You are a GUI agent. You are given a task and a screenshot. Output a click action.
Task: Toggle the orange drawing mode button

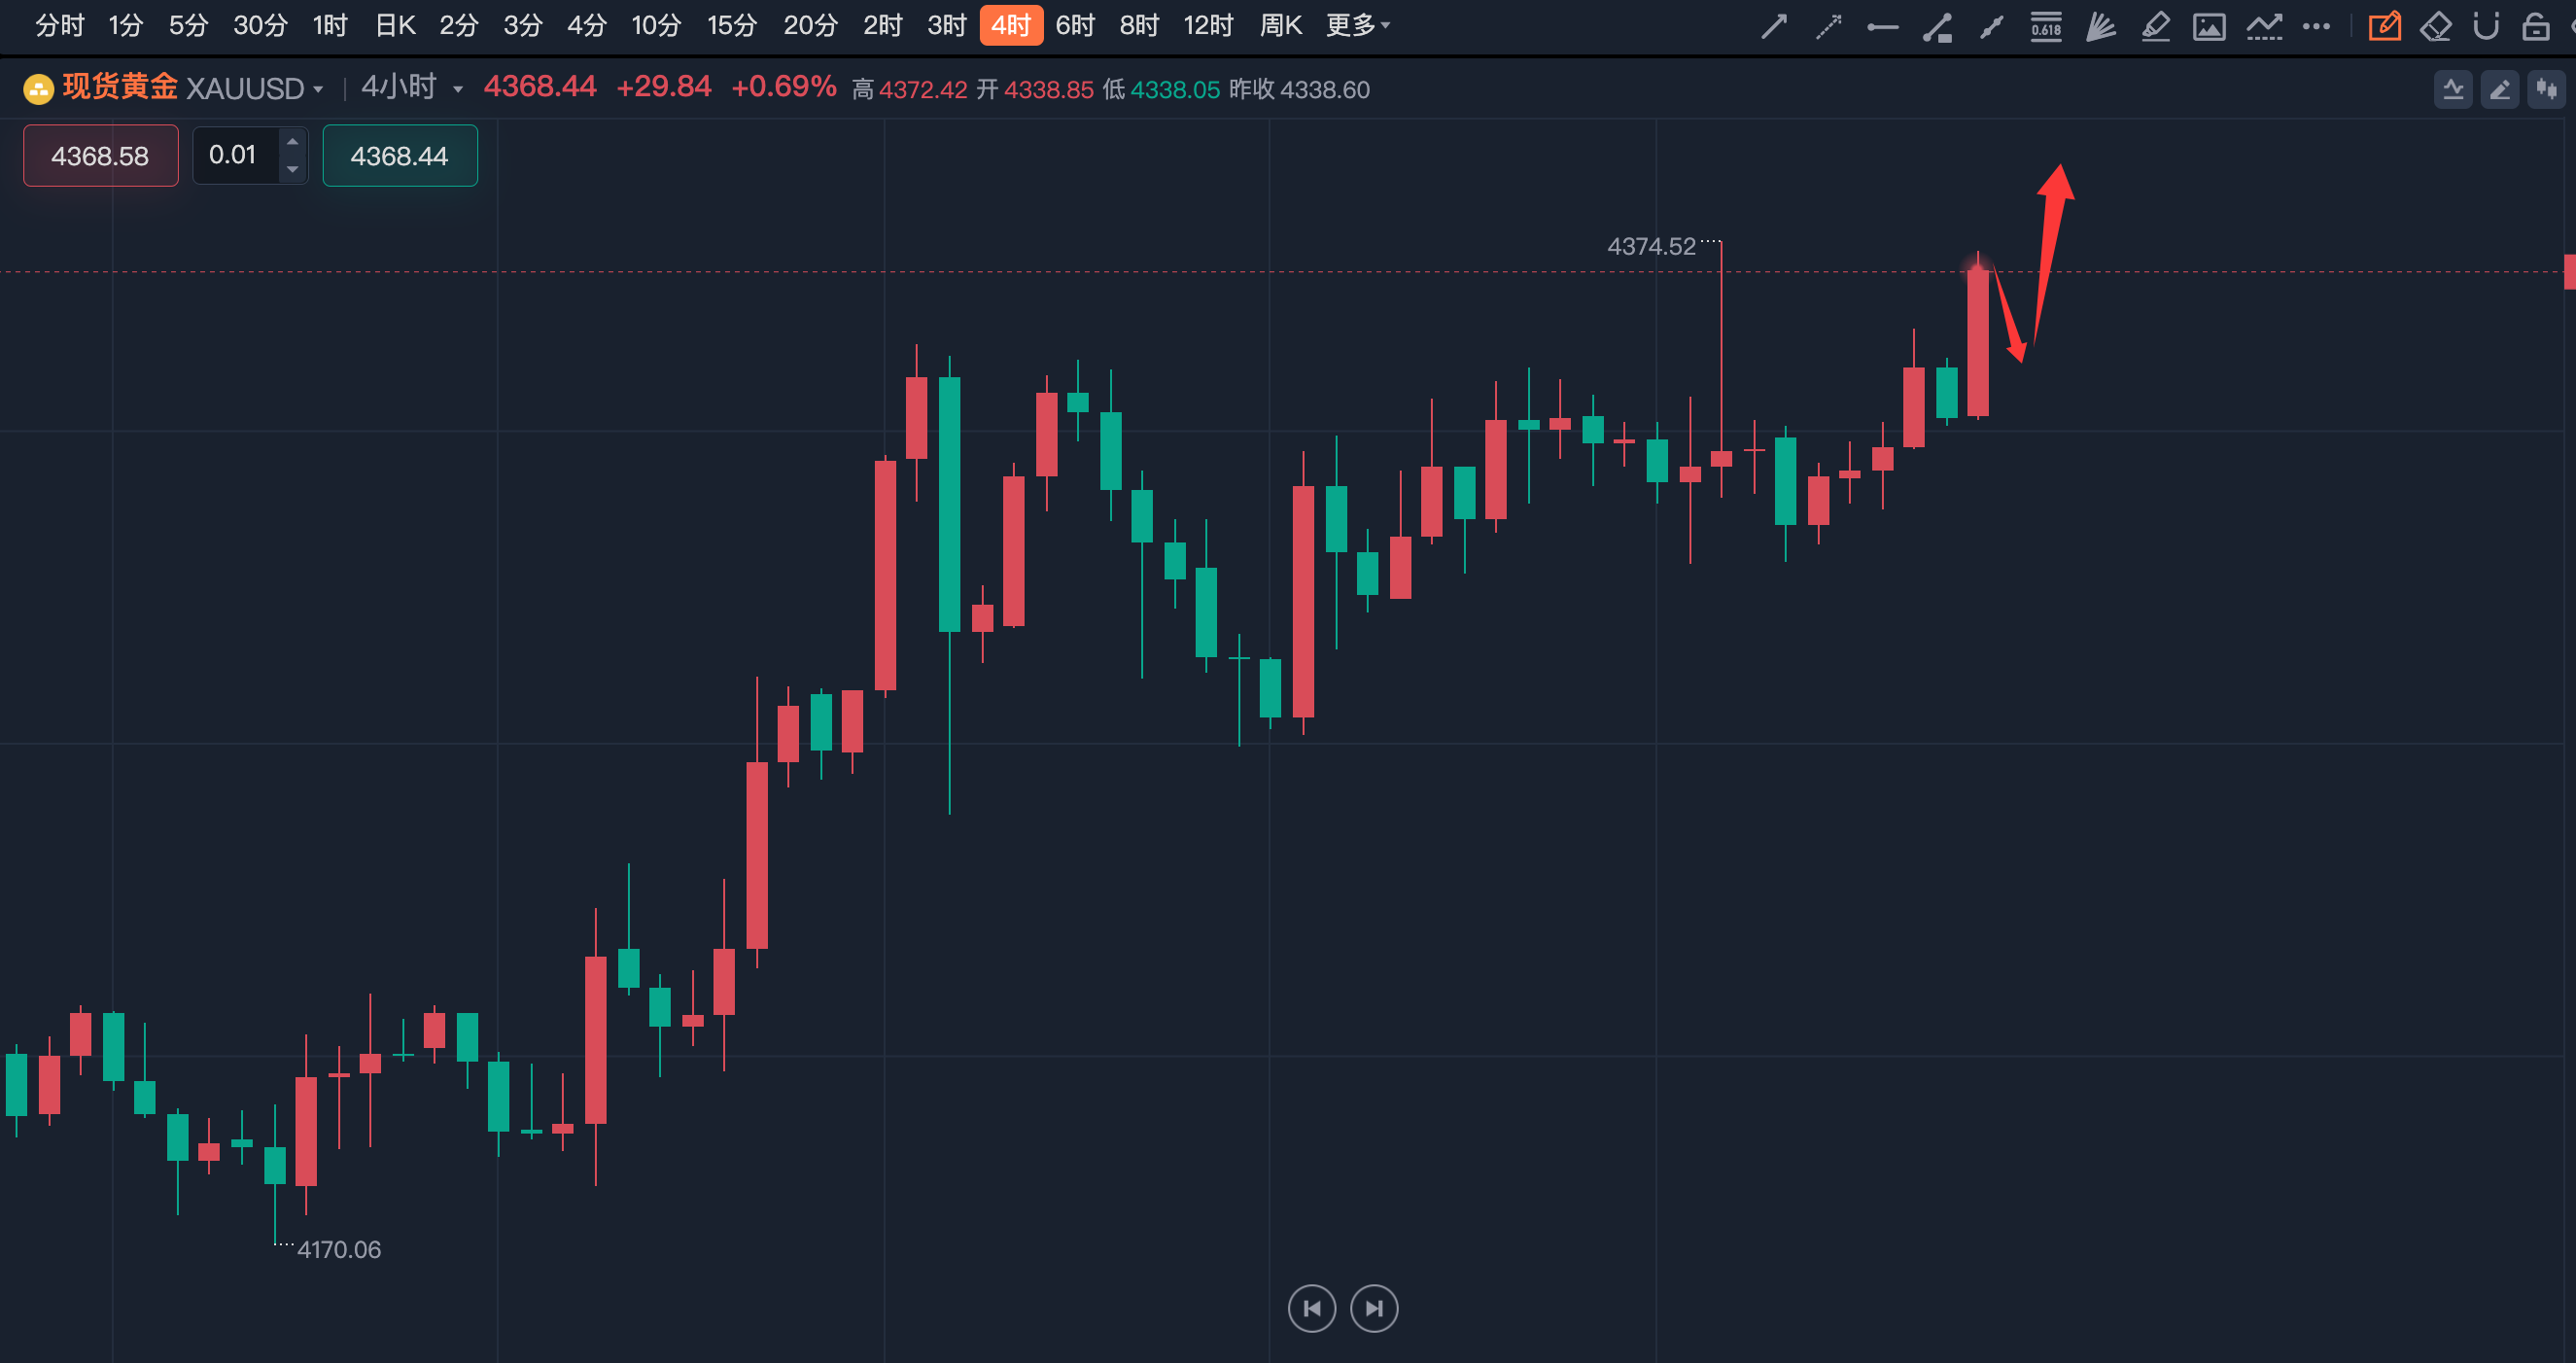[2384, 26]
